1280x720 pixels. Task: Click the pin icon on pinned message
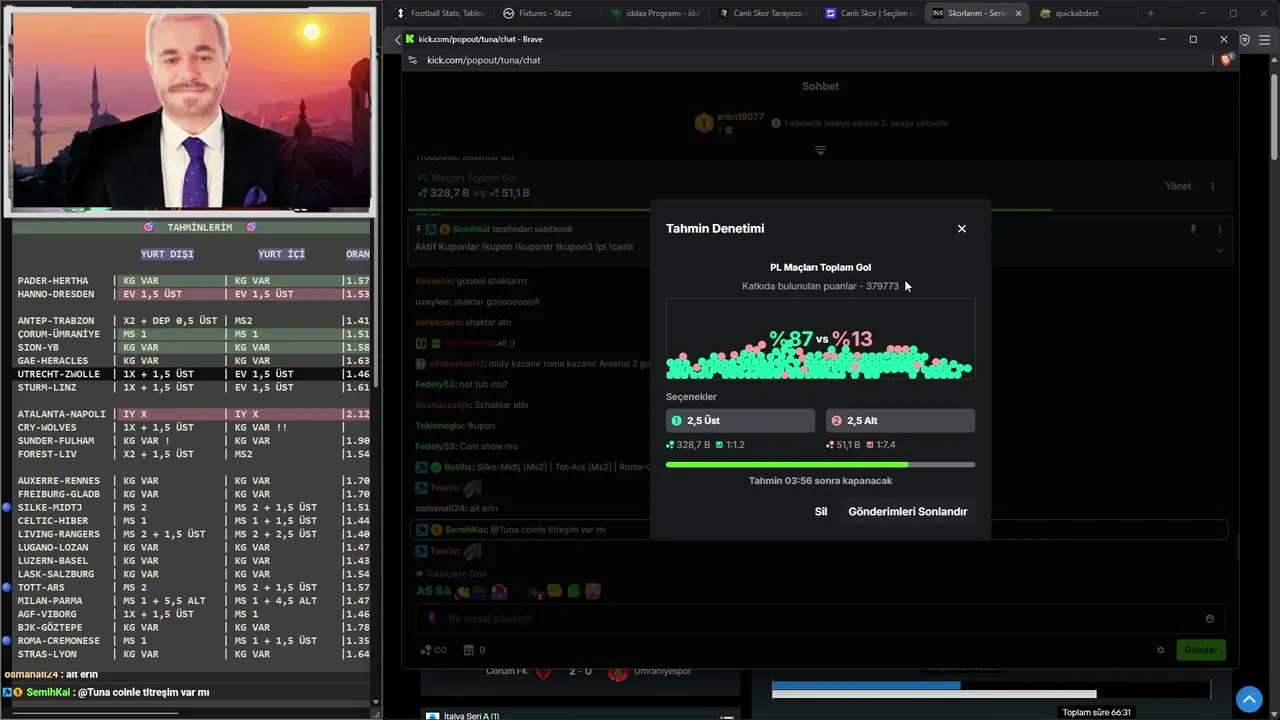(1193, 229)
